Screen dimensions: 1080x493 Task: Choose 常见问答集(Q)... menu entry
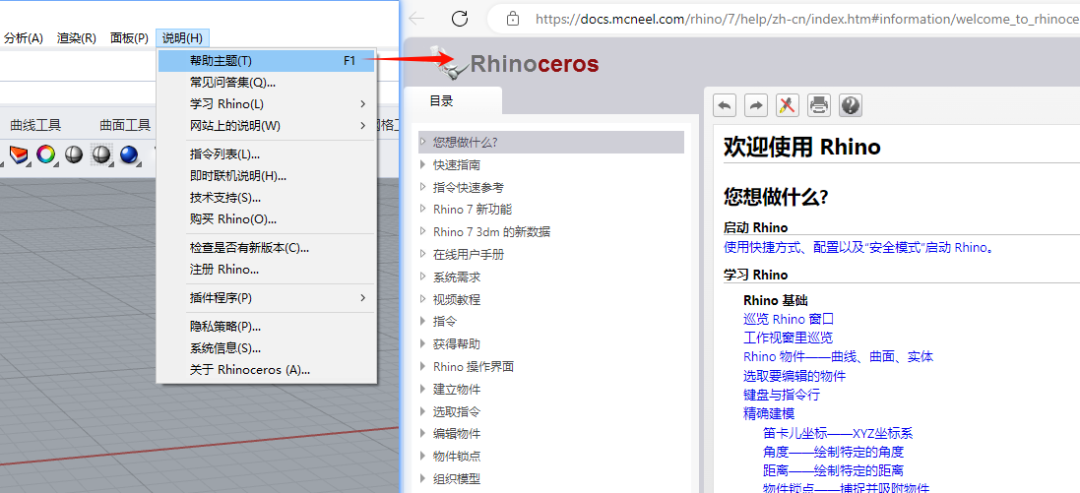(267, 83)
